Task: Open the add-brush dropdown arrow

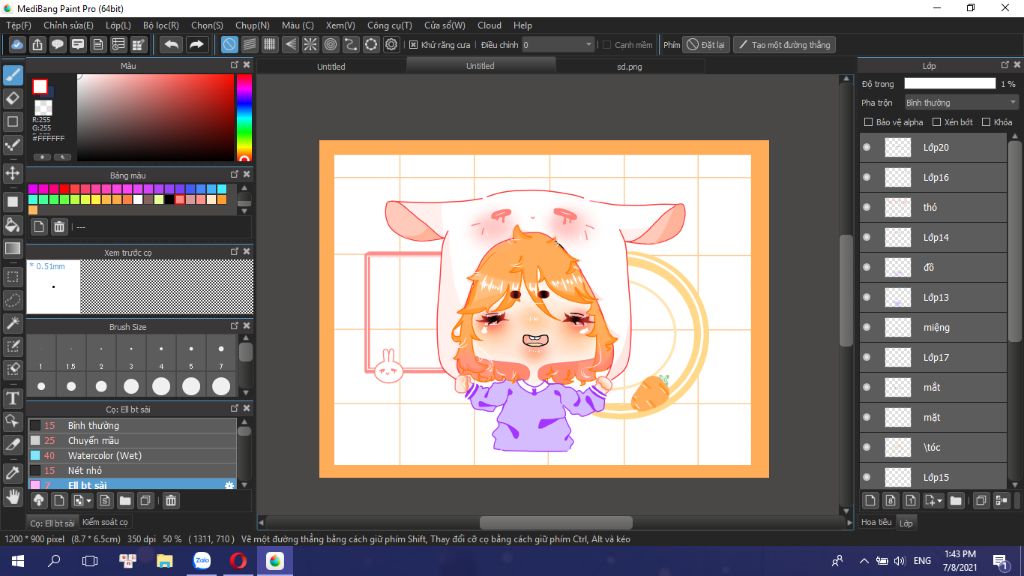Action: pyautogui.click(x=89, y=501)
